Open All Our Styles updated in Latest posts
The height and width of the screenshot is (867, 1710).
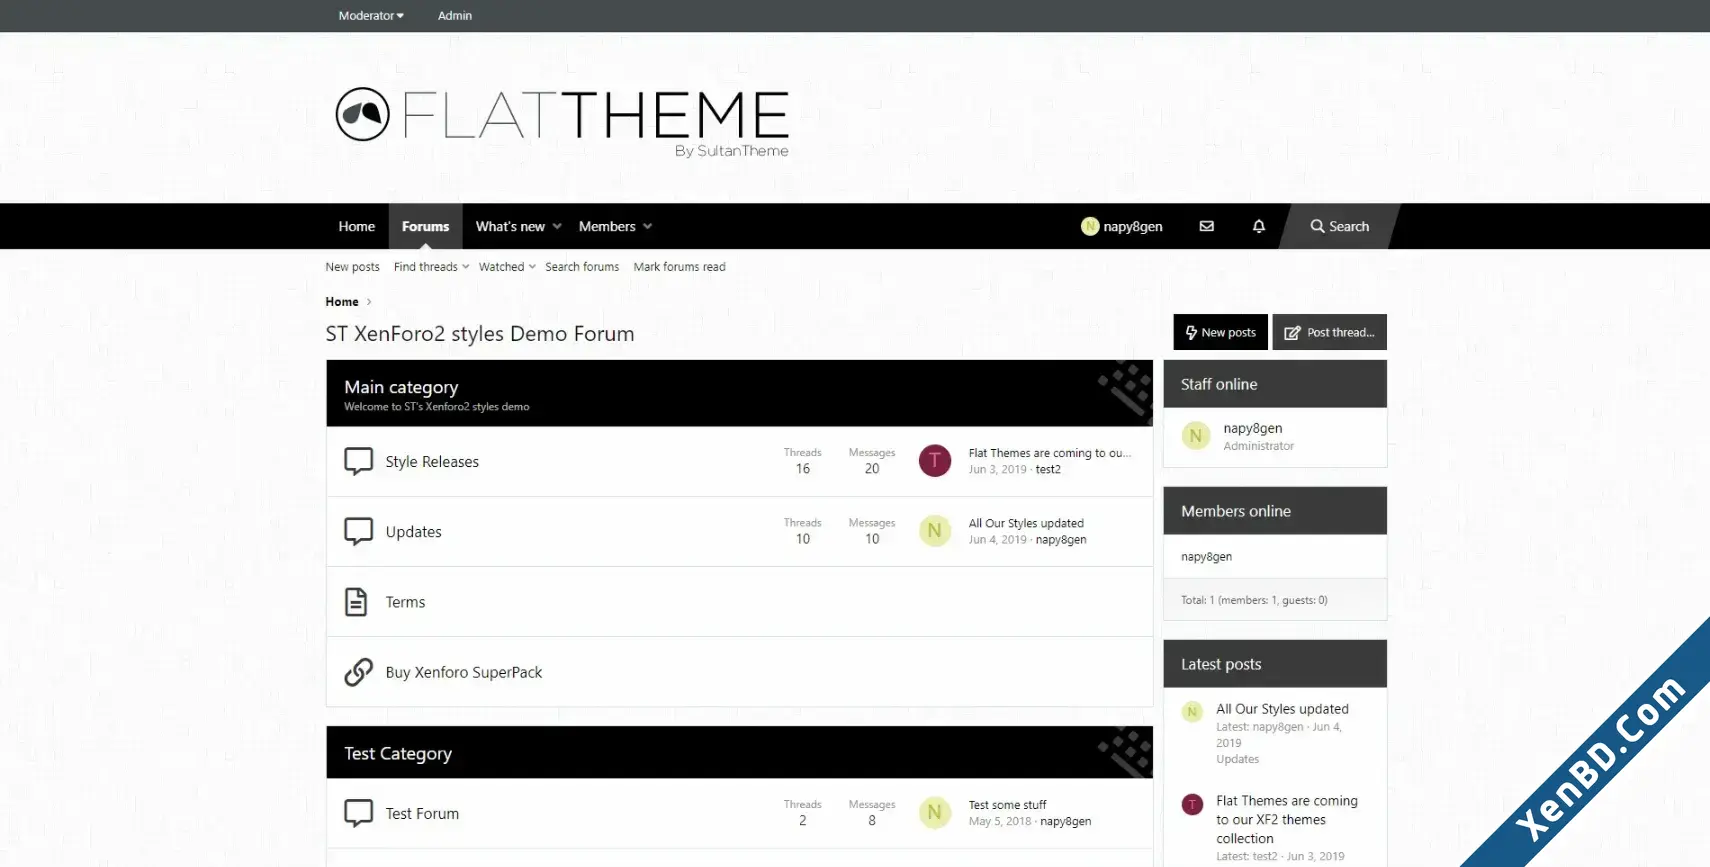point(1282,708)
